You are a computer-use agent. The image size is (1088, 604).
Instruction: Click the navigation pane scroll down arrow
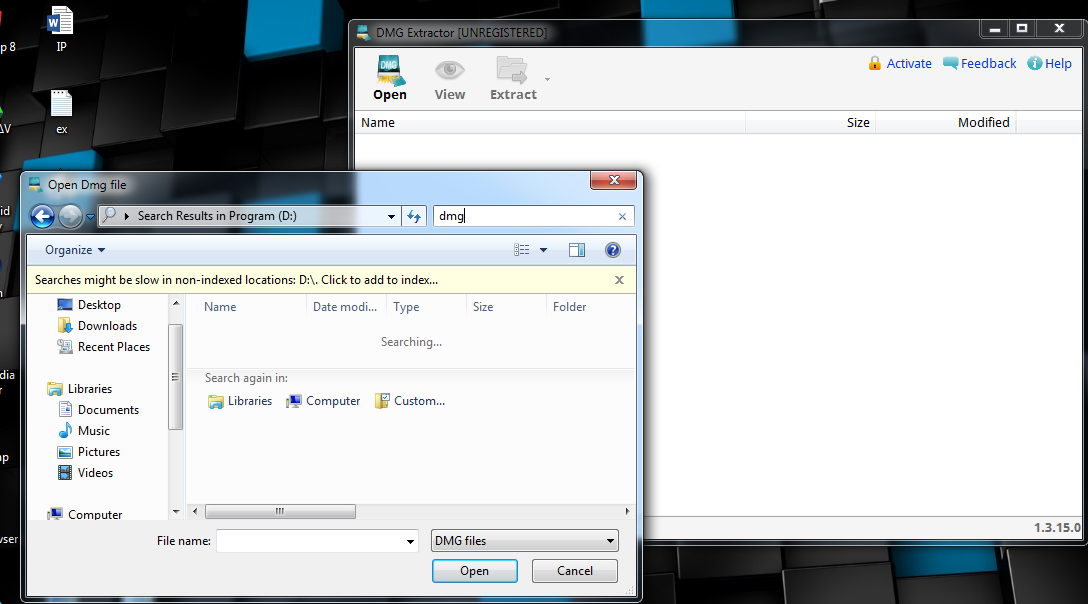pos(176,512)
